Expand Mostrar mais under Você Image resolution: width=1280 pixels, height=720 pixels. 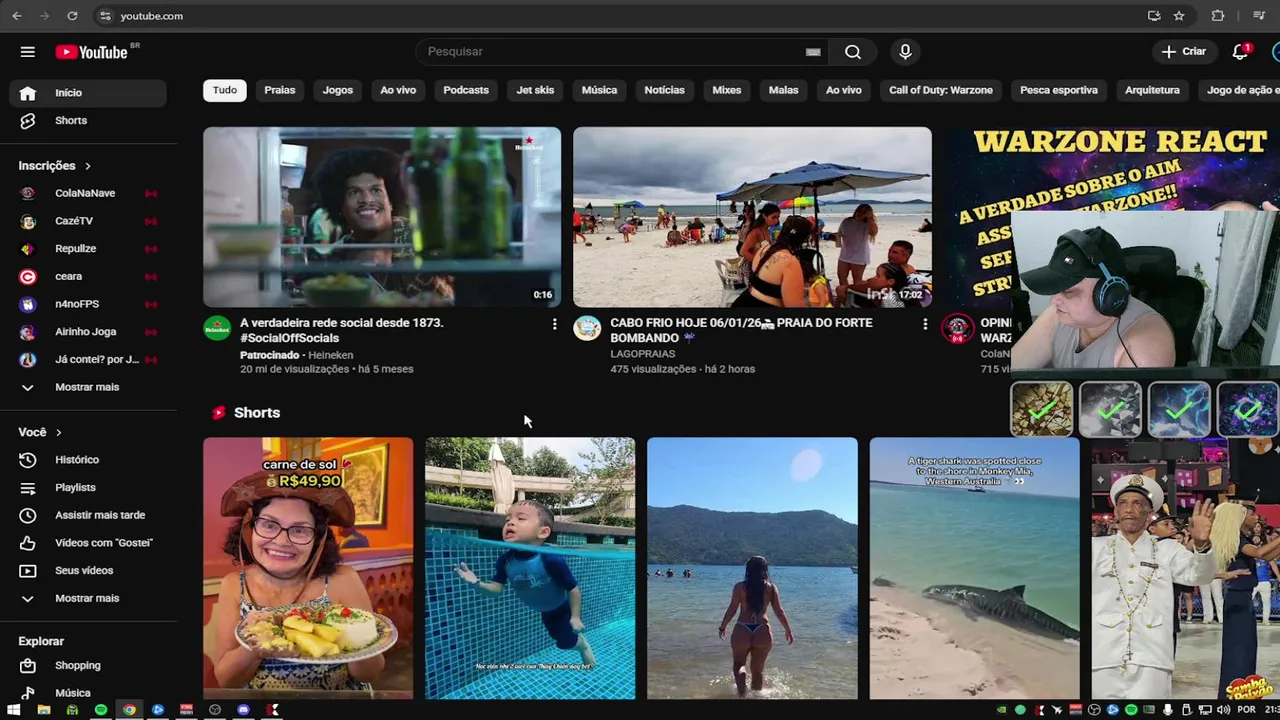(89, 598)
